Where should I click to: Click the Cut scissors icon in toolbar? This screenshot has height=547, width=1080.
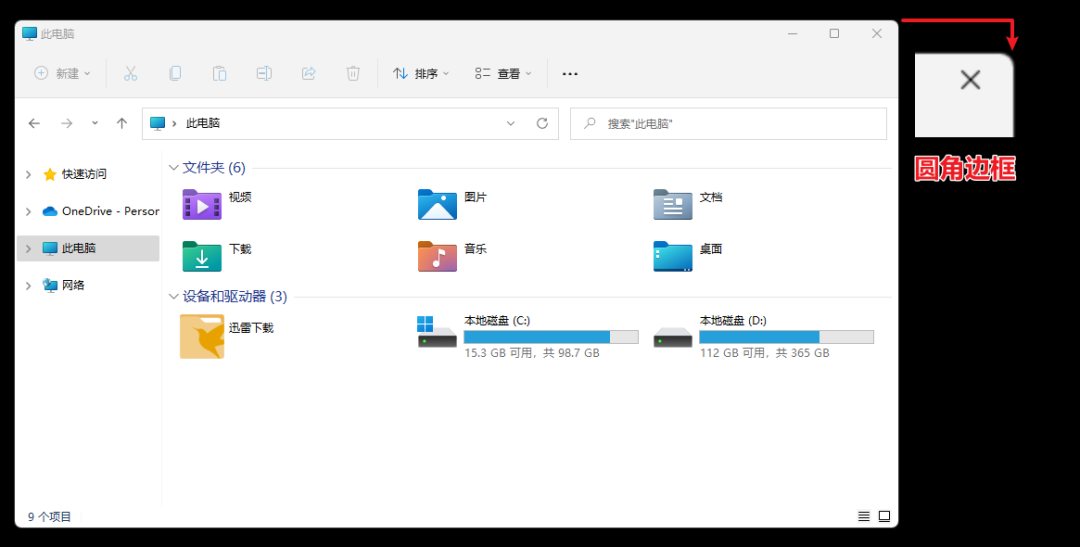click(x=130, y=73)
